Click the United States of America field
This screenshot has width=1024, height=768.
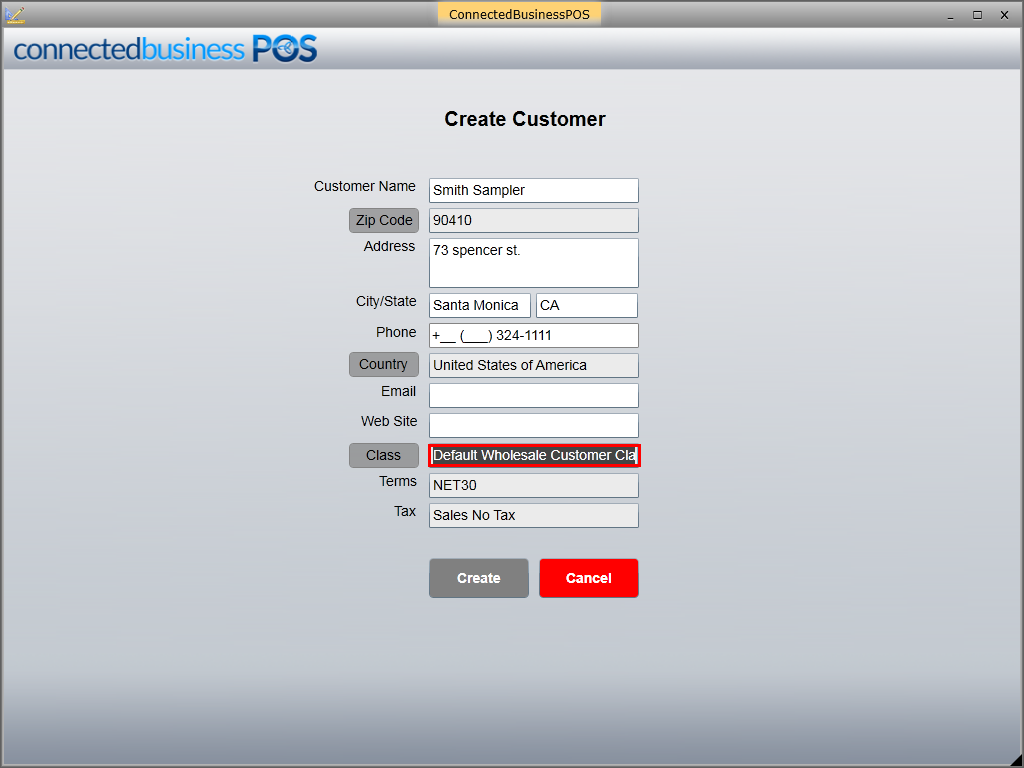[534, 365]
